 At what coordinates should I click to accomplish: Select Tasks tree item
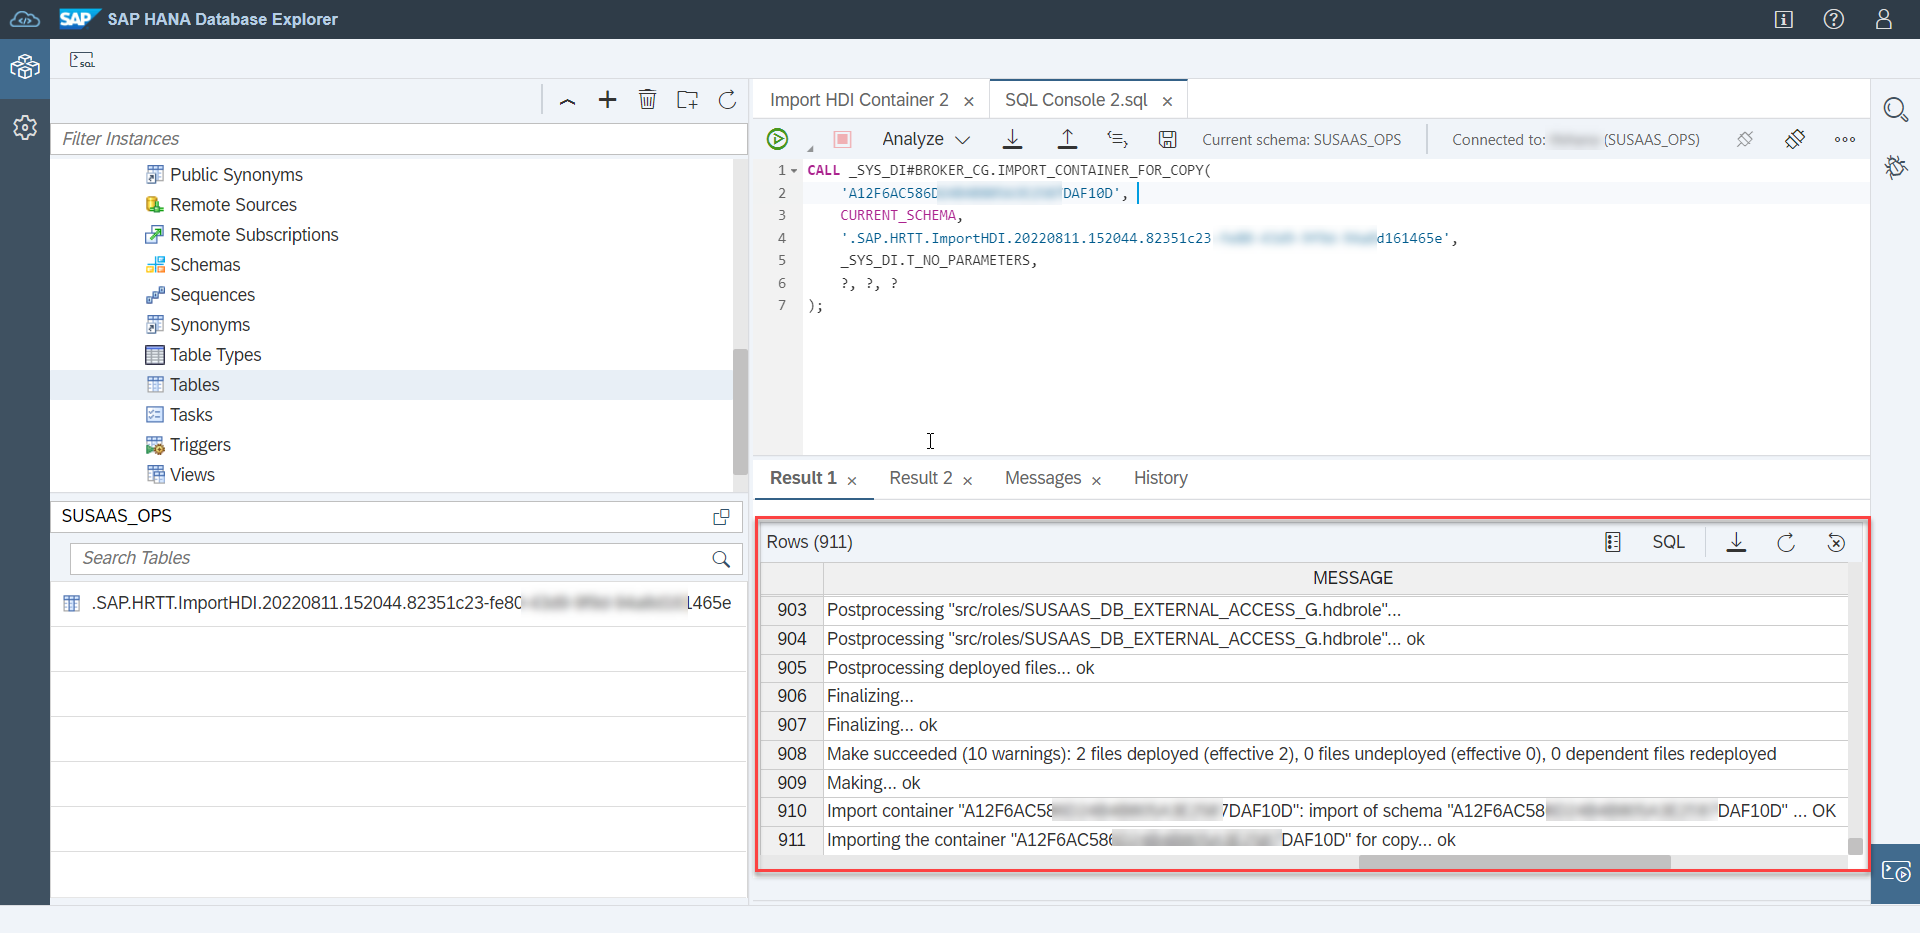(191, 415)
